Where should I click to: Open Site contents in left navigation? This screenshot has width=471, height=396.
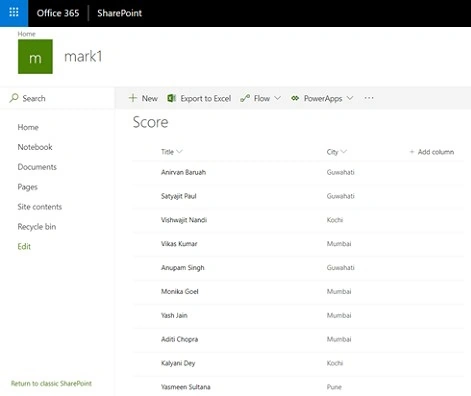click(40, 207)
